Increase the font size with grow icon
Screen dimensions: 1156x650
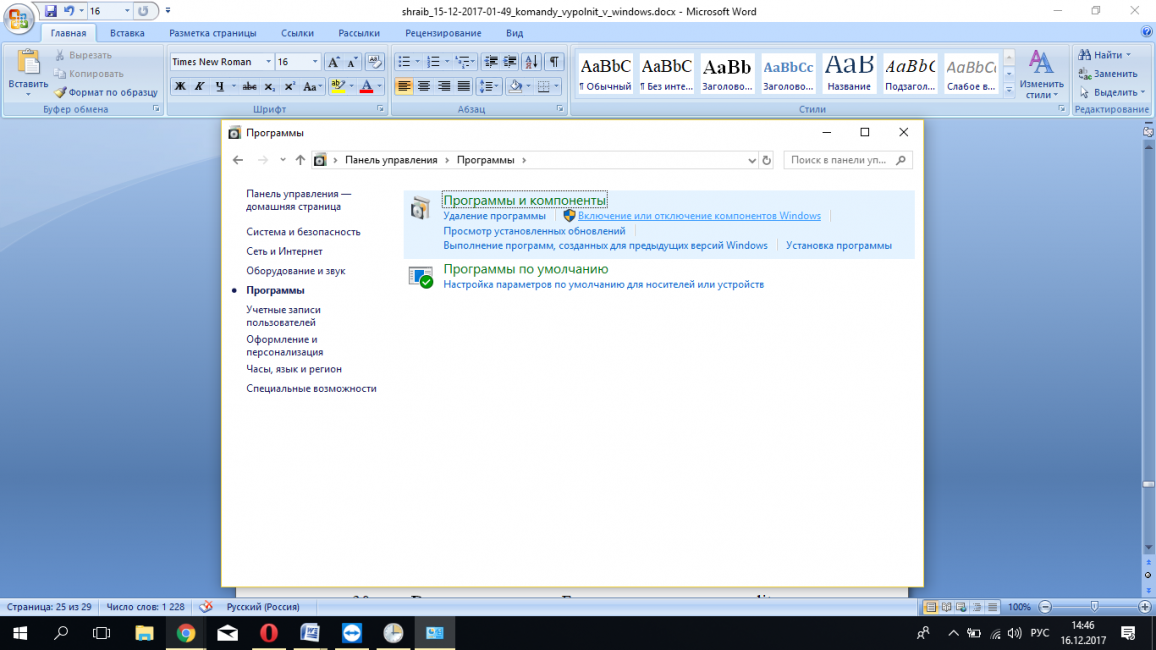click(x=333, y=62)
